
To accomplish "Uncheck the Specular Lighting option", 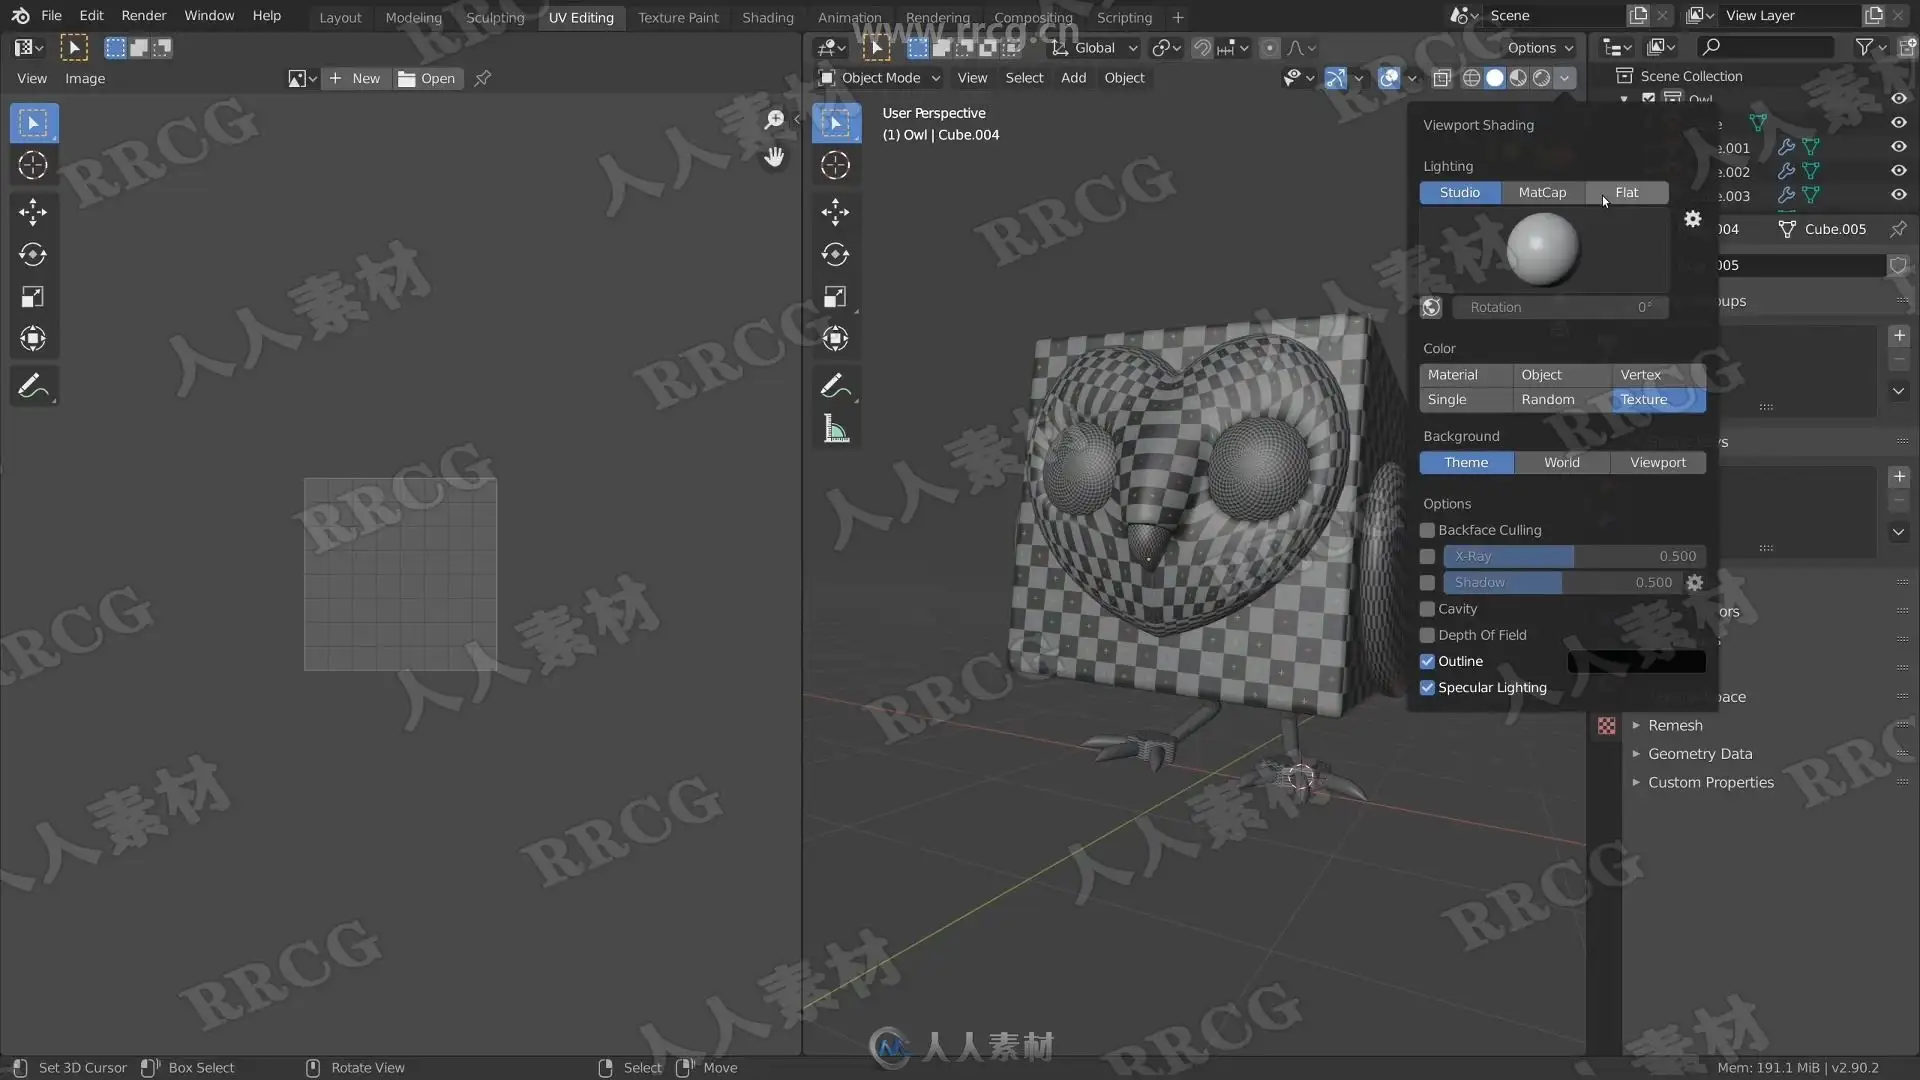I will point(1427,688).
